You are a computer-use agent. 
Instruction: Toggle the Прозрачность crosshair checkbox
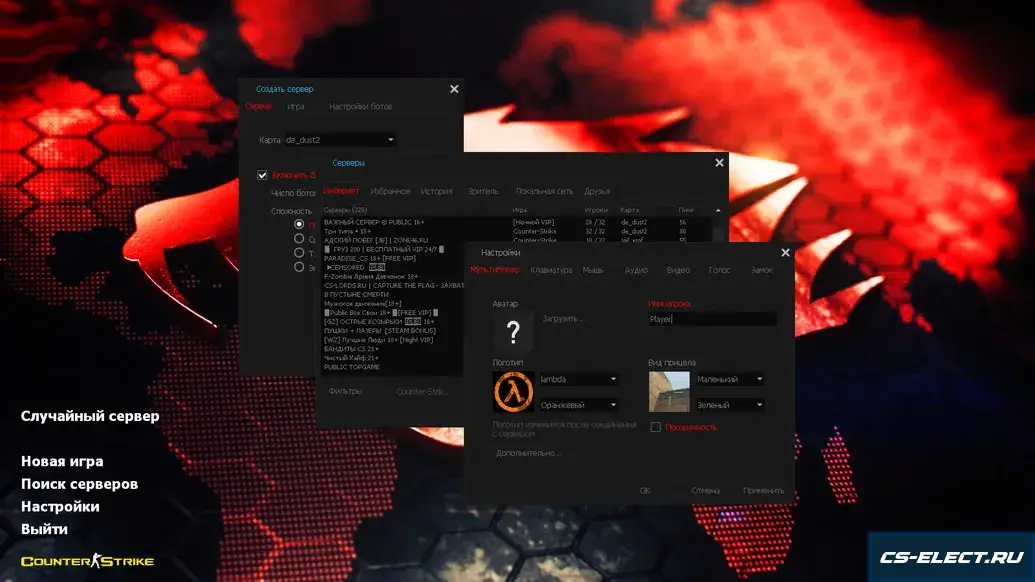click(x=656, y=427)
